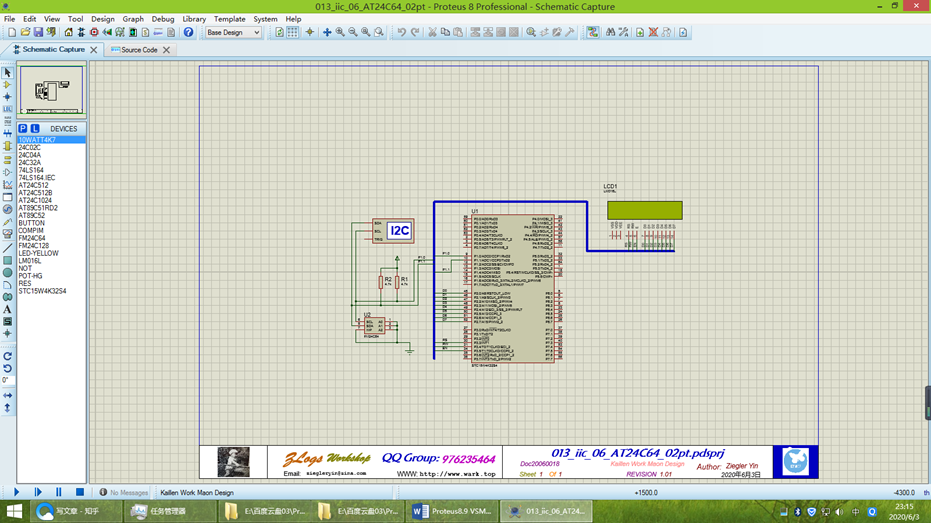931x524 pixels.
Task: Select the 2D text 'A' tool
Action: click(7, 310)
